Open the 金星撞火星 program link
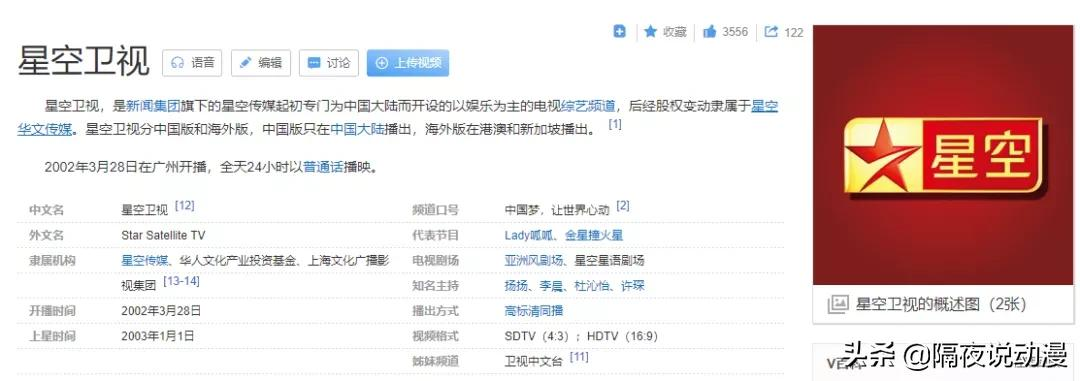Image resolution: width=1080 pixels, height=381 pixels. pyautogui.click(x=594, y=236)
